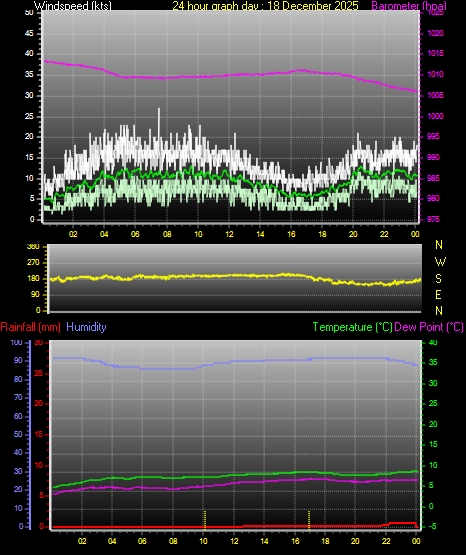Click the Dew Point (°C) legend label
The image size is (466, 555).
tap(429, 327)
